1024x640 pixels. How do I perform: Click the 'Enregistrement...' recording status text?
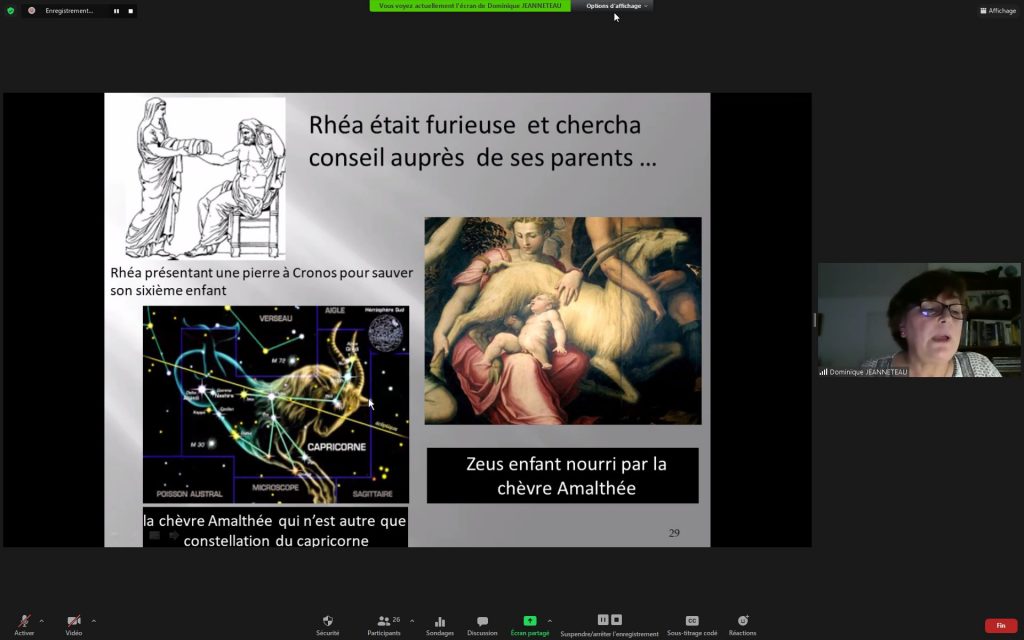[x=69, y=11]
